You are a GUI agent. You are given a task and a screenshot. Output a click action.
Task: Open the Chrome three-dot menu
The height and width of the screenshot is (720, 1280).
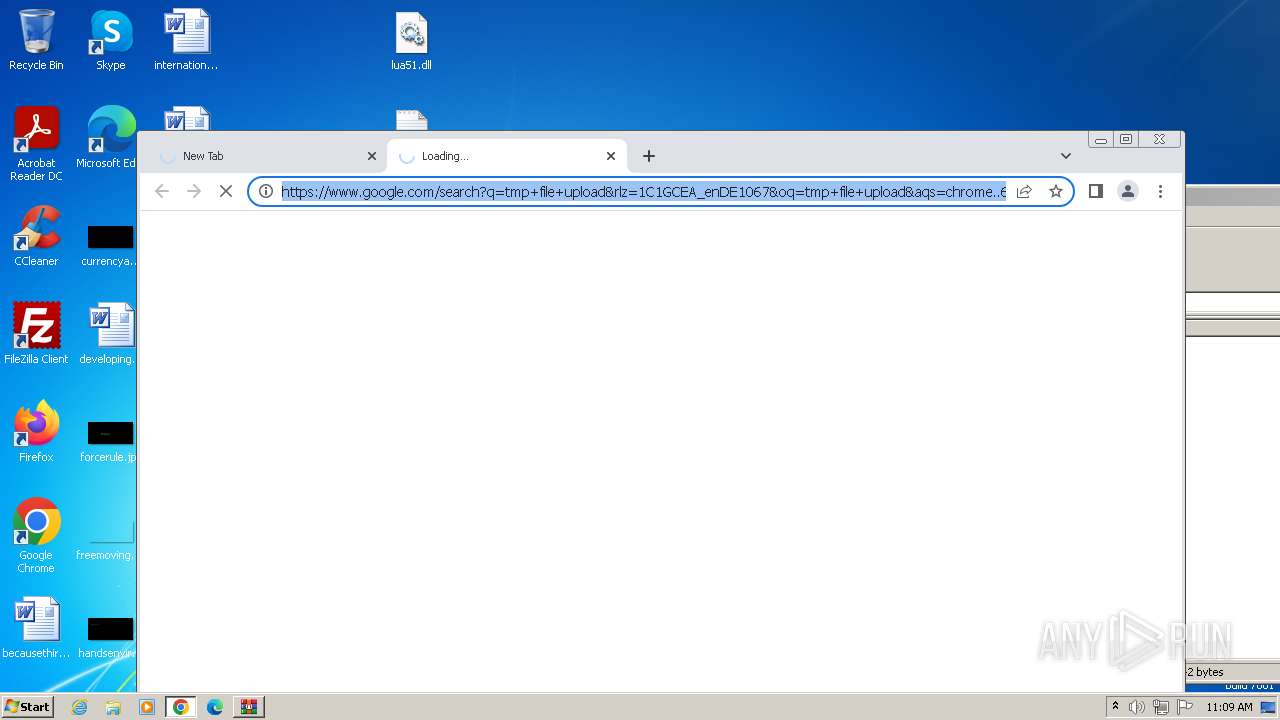1160,191
